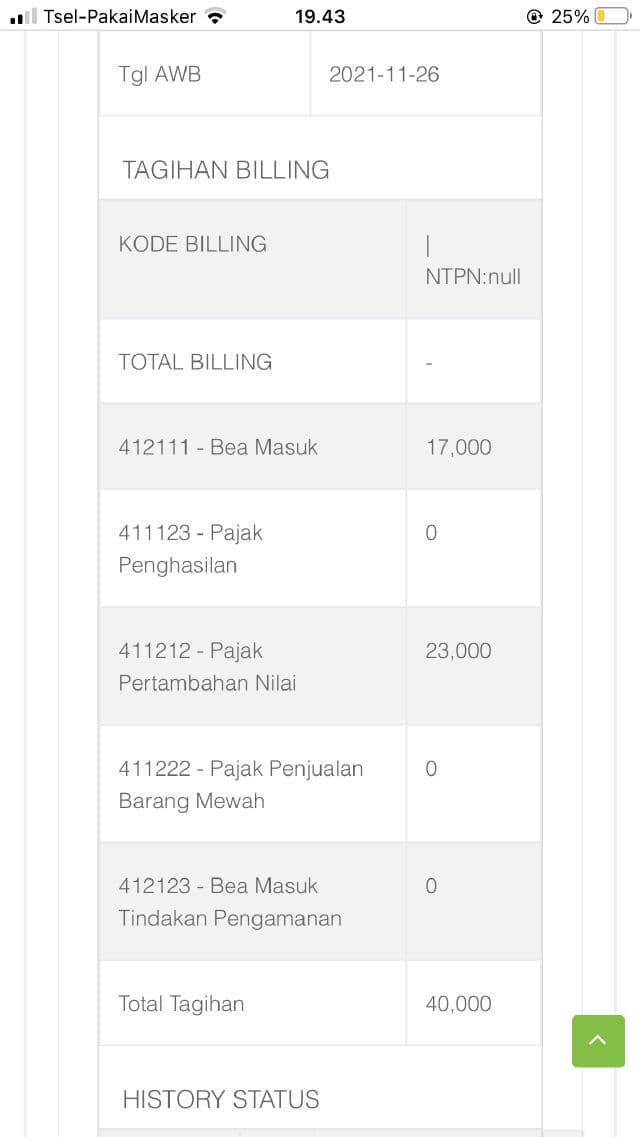Tap the cellular signal bars icon

point(23,16)
